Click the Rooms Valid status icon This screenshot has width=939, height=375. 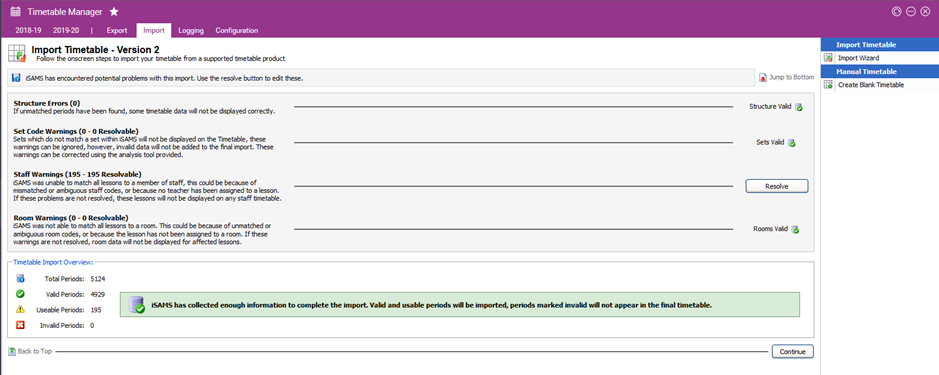click(795, 229)
